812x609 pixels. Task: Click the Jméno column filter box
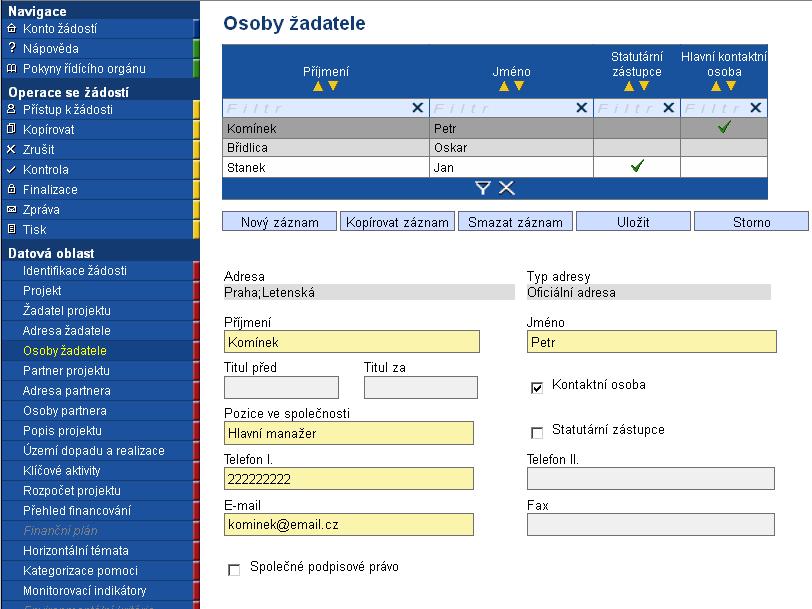[x=502, y=108]
